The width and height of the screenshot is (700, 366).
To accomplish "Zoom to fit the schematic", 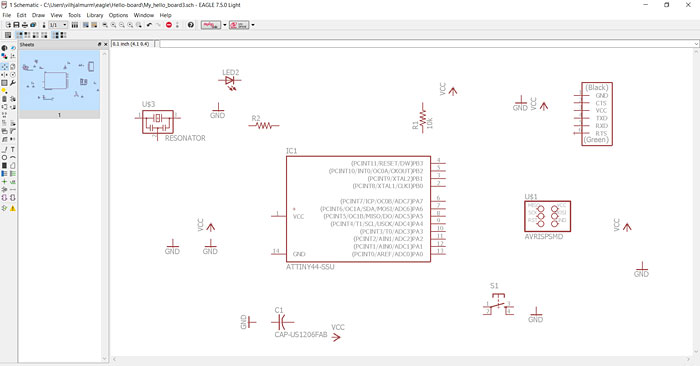I will coord(105,25).
